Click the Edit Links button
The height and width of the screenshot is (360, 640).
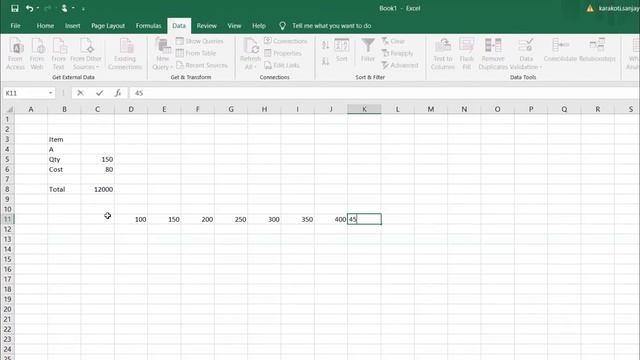pos(282,65)
